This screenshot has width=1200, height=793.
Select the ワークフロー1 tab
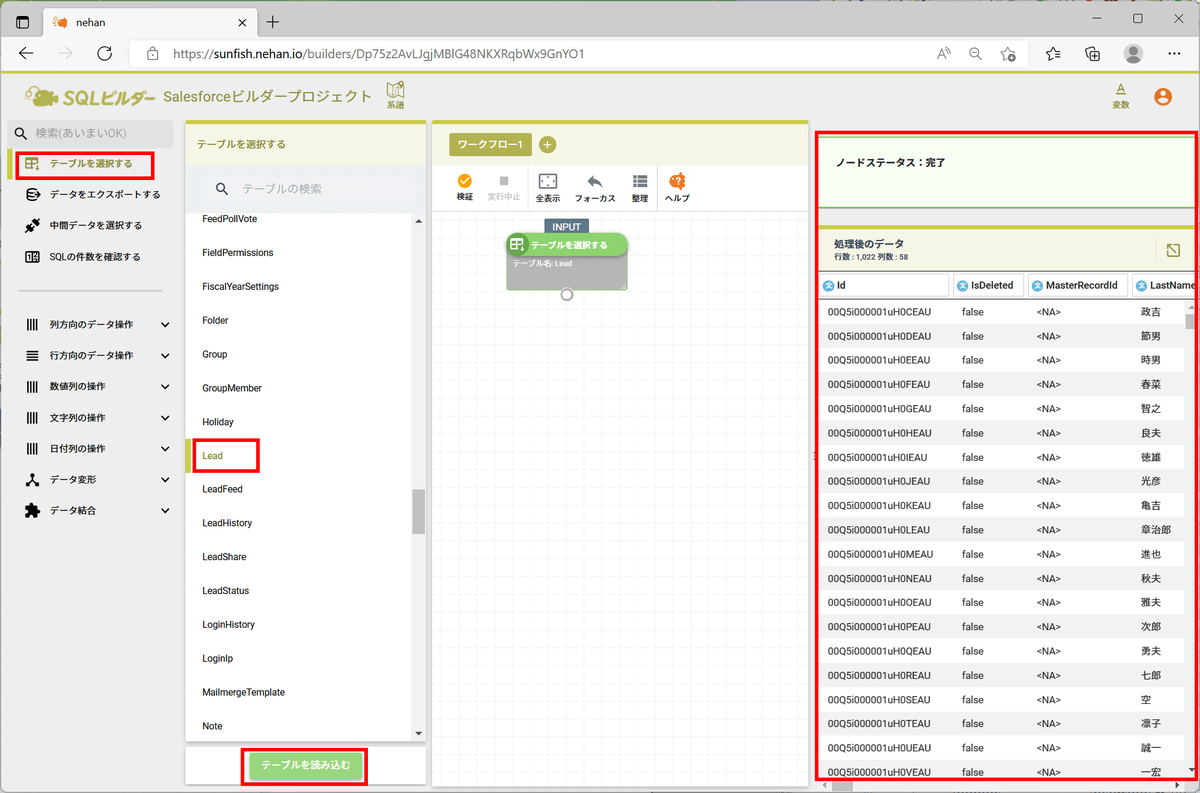pos(490,145)
